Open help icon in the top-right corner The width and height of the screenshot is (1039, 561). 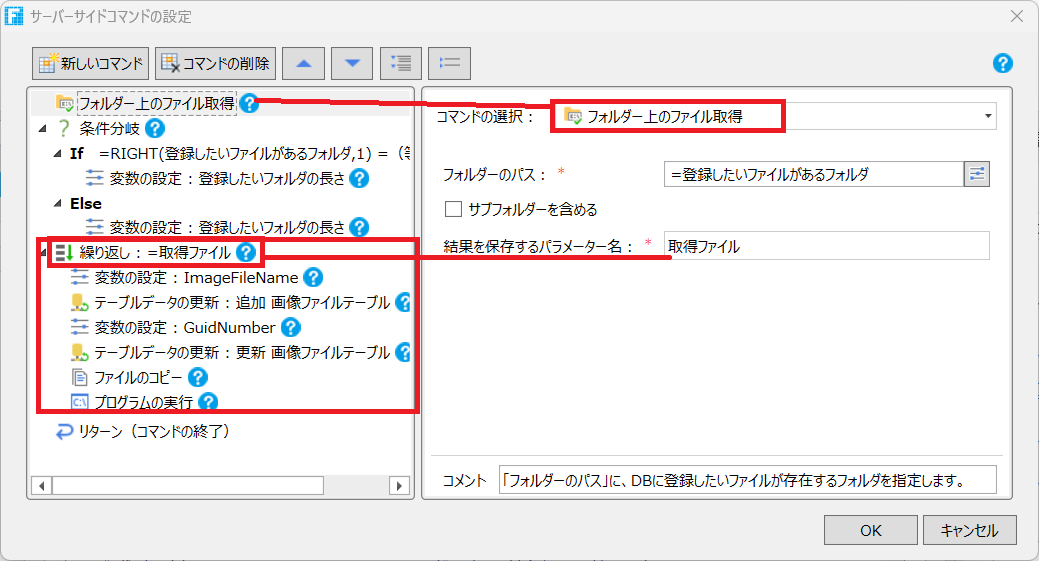coord(1003,64)
